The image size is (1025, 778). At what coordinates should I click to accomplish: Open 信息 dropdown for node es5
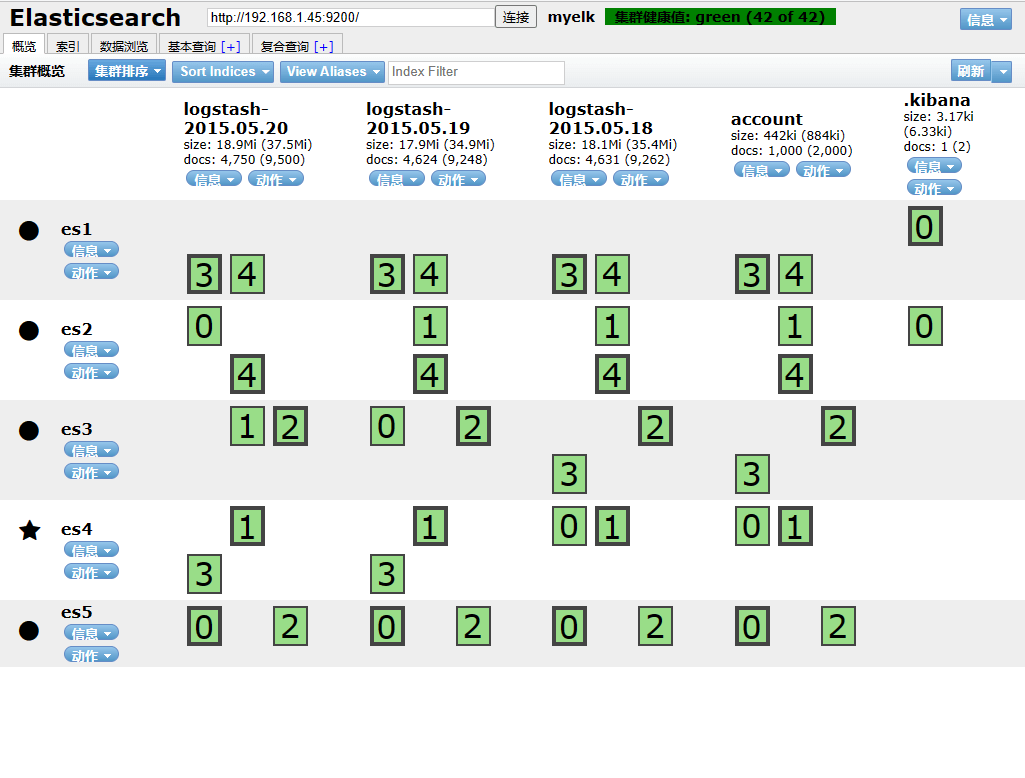coord(92,633)
